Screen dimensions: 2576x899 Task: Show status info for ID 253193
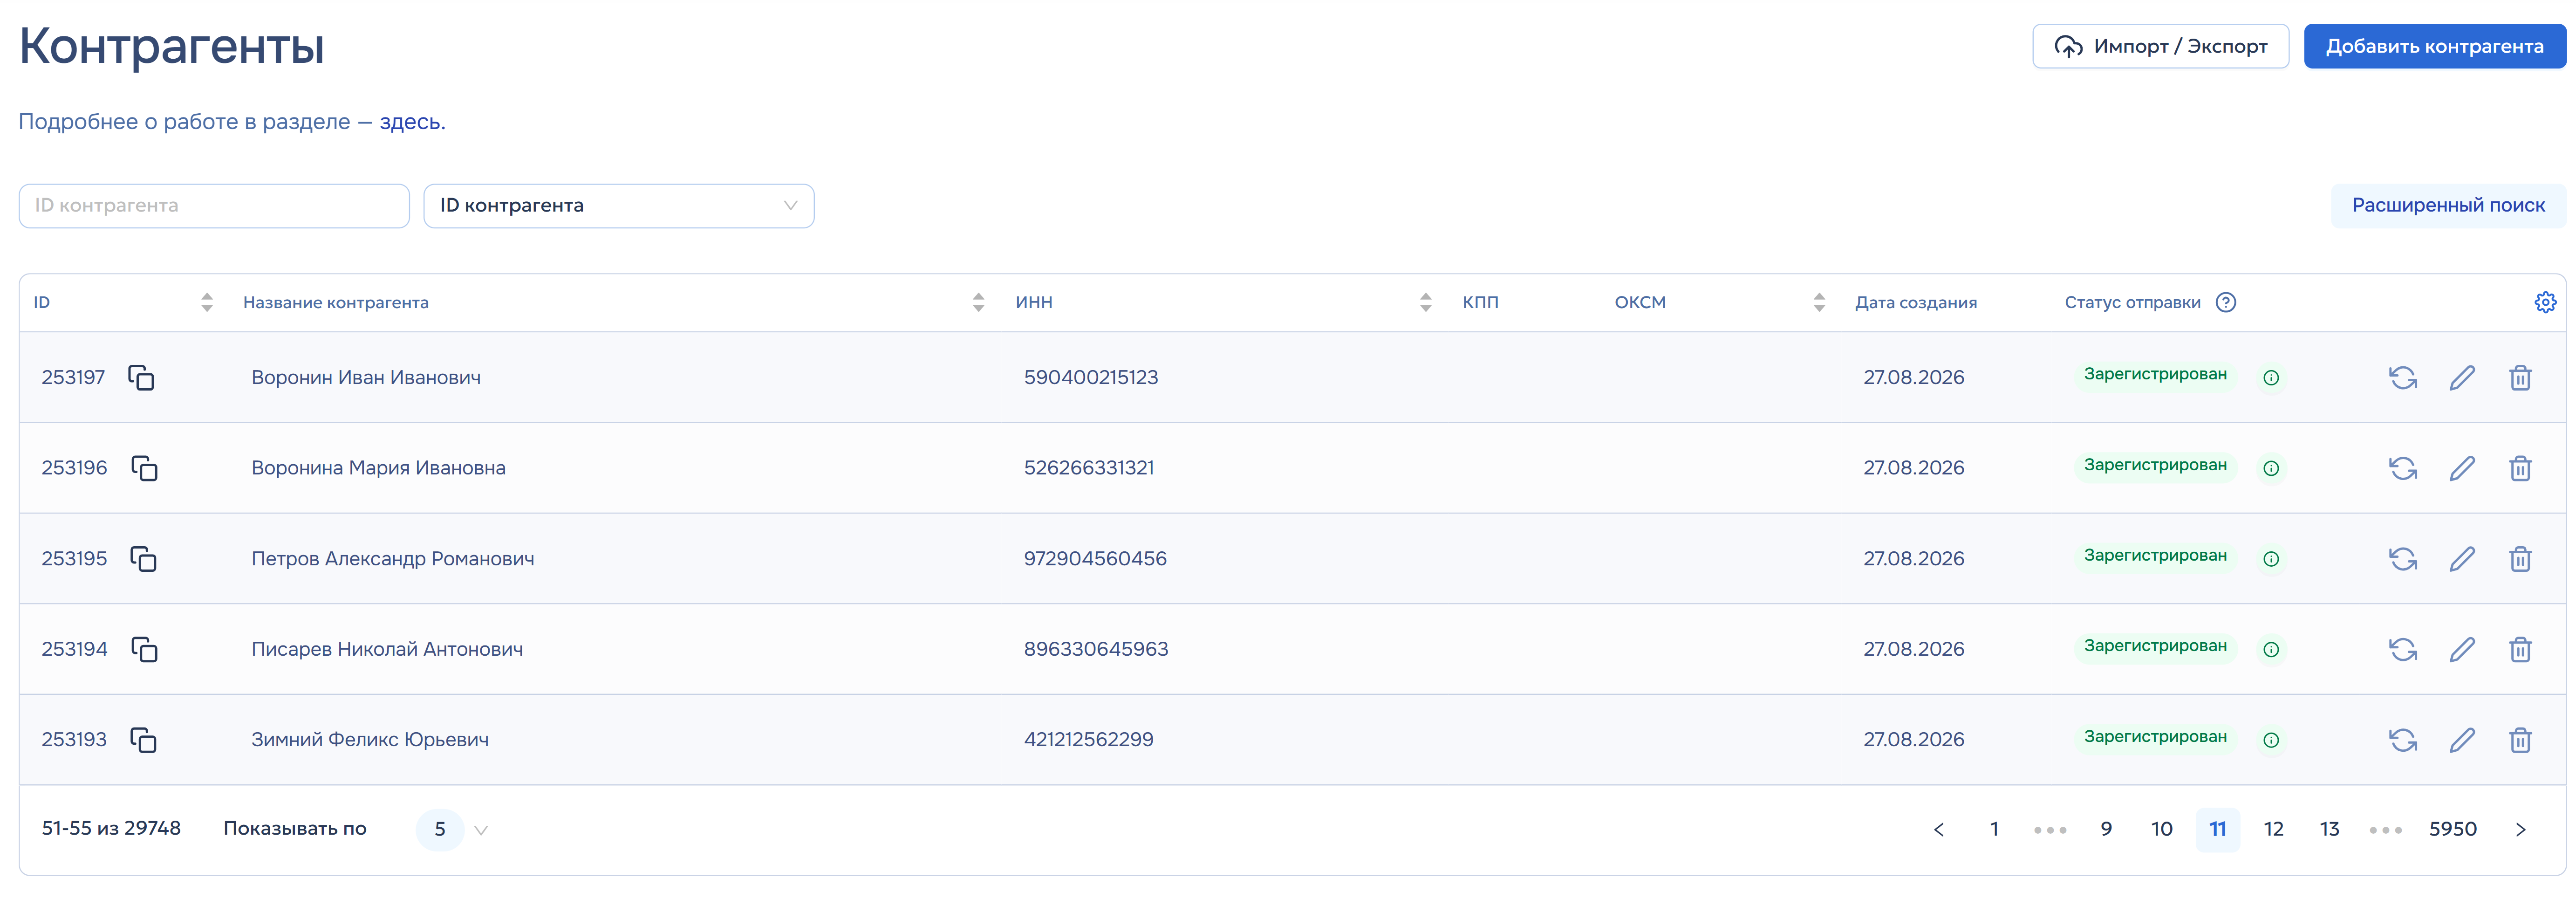(2271, 740)
